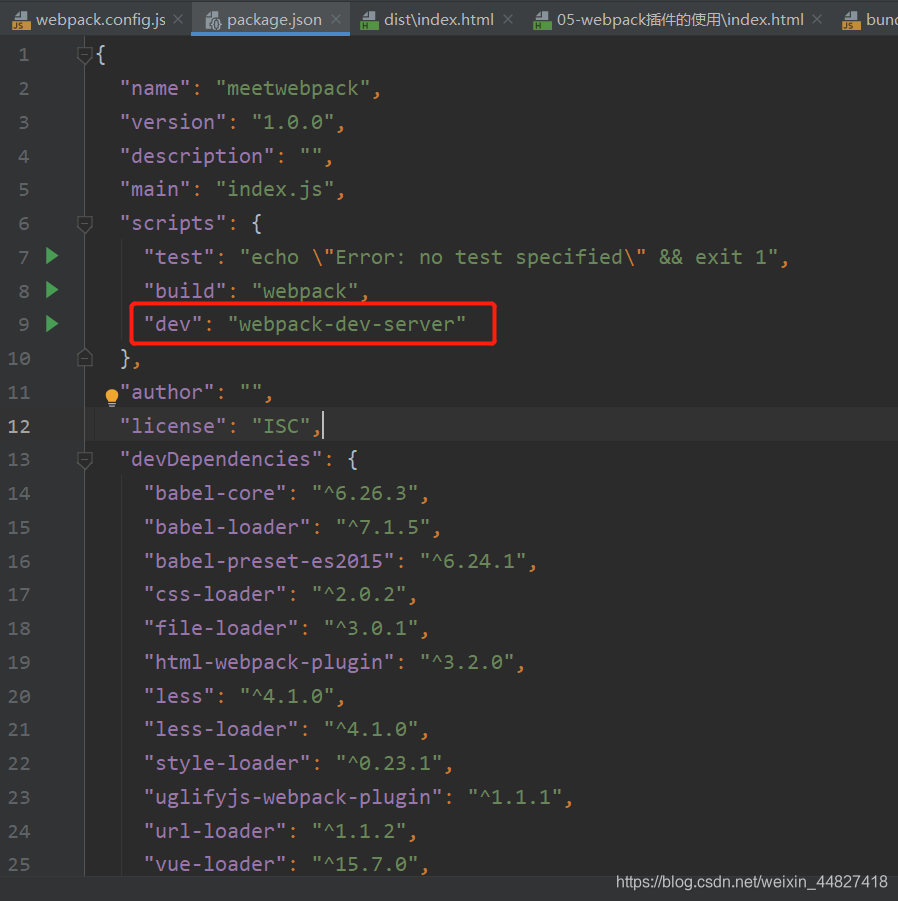Viewport: 898px width, 901px height.
Task: Click the "uglifyjs-webpack-plugin" dependency name
Action: pos(293,798)
